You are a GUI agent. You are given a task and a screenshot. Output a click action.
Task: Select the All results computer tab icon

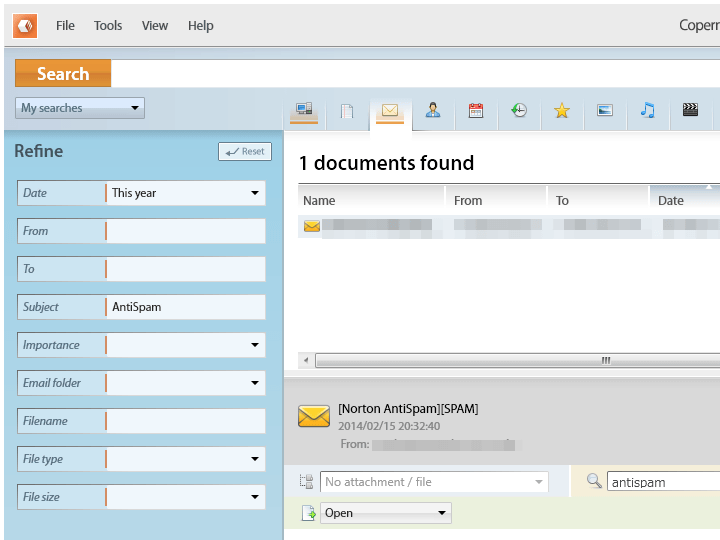click(304, 112)
